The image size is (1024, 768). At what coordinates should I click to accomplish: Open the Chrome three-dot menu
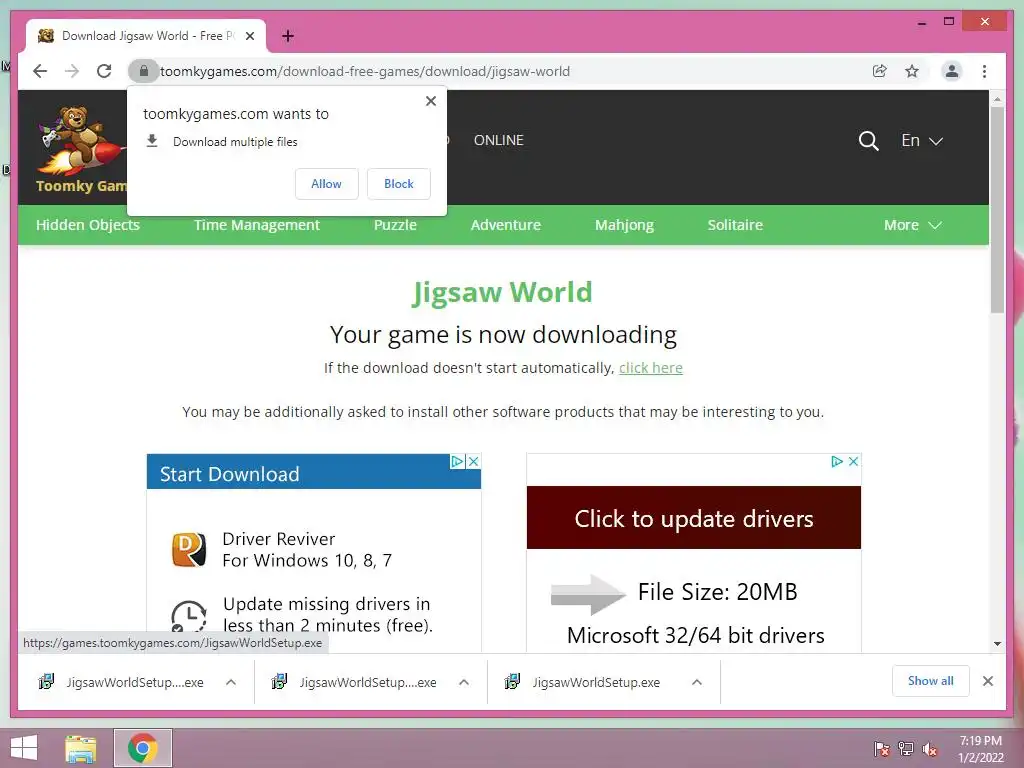tap(984, 71)
